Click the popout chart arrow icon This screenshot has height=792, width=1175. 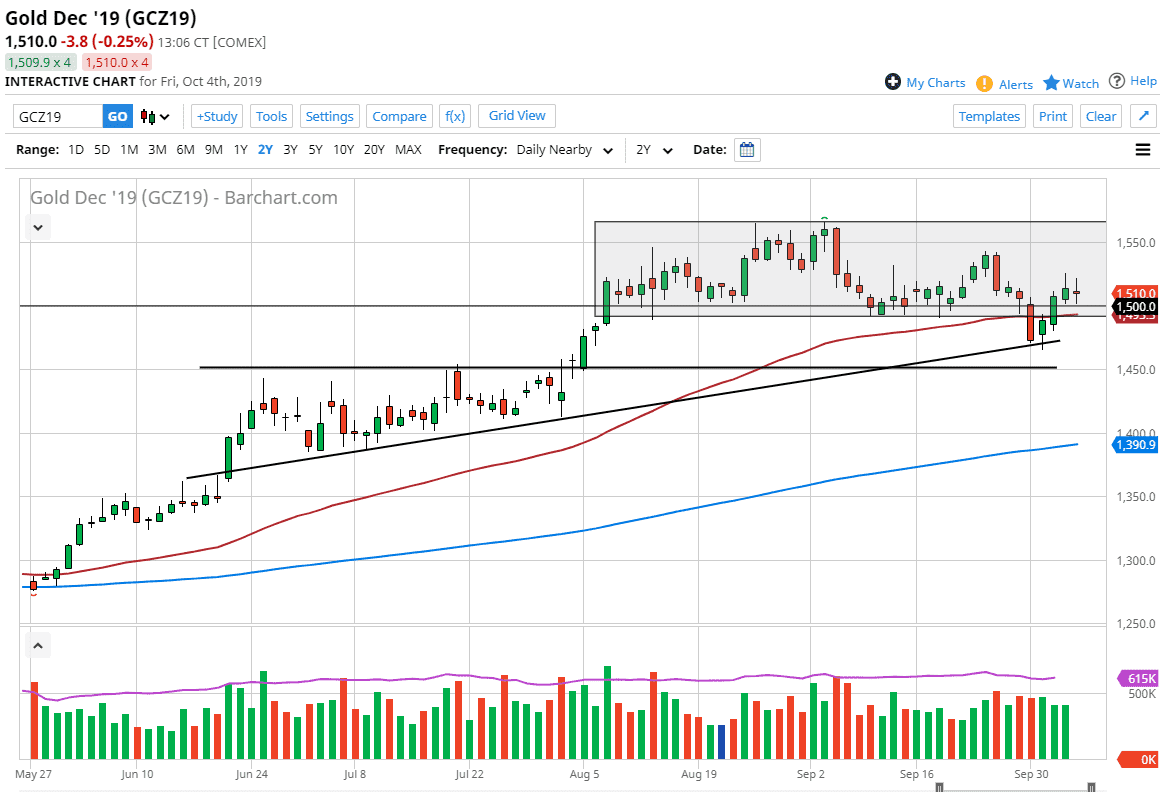pyautogui.click(x=1143, y=116)
